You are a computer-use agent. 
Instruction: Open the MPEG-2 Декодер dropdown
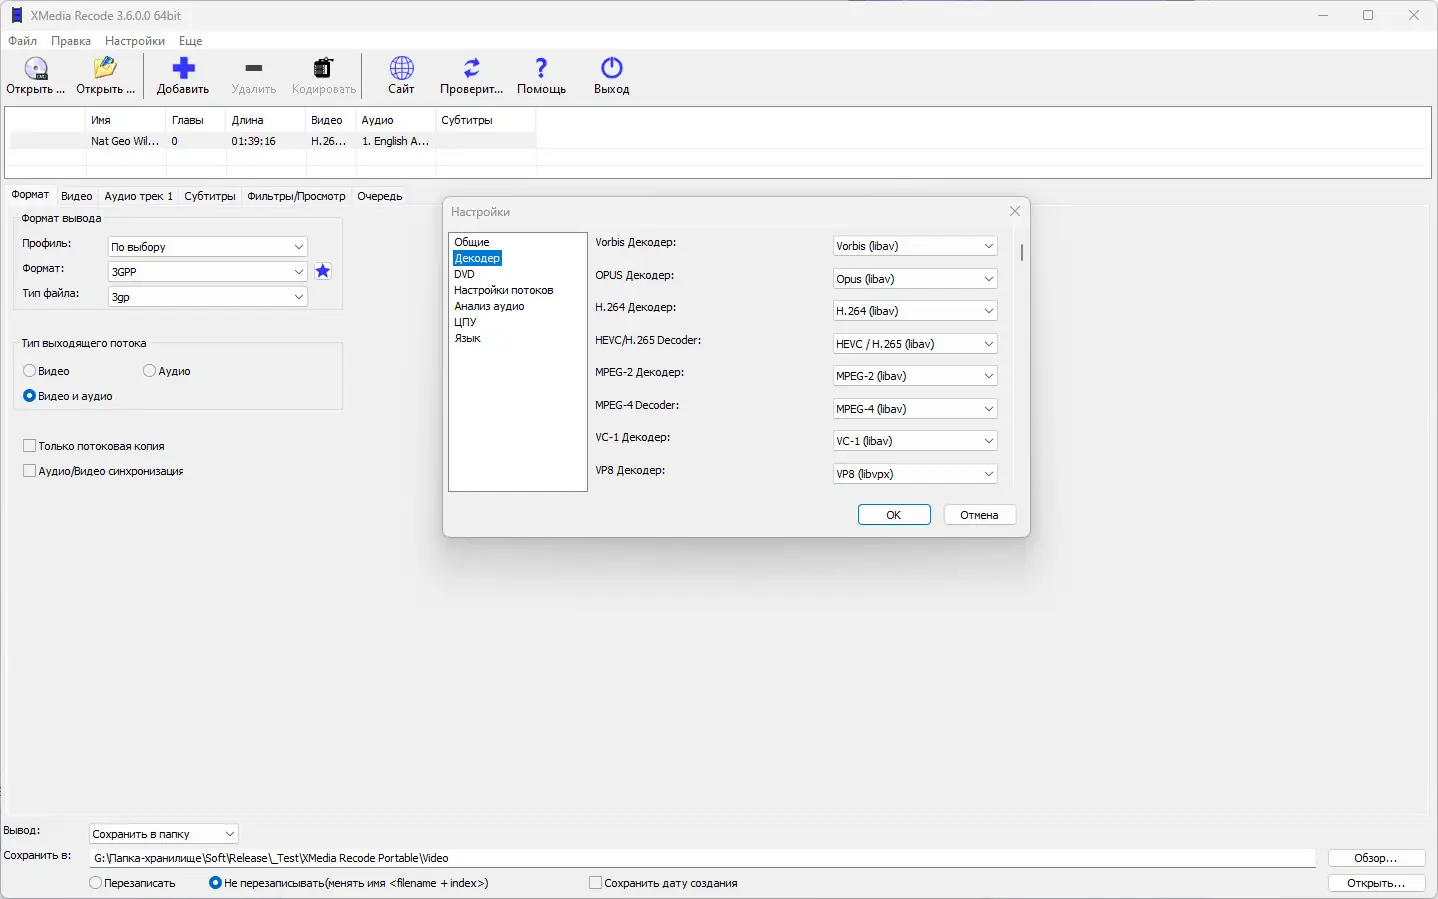pos(915,376)
